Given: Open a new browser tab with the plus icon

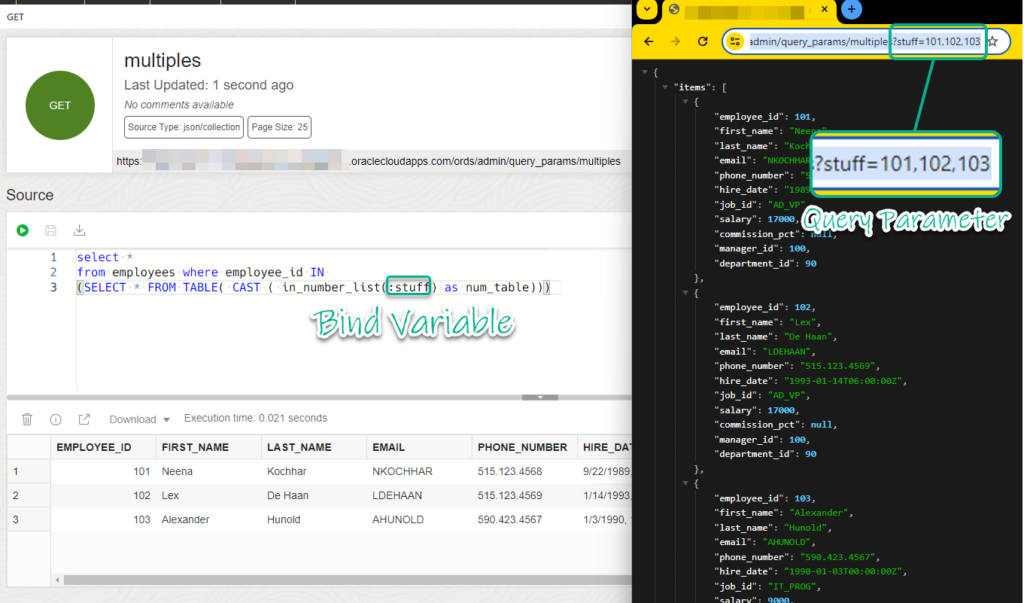Looking at the screenshot, I should (850, 10).
